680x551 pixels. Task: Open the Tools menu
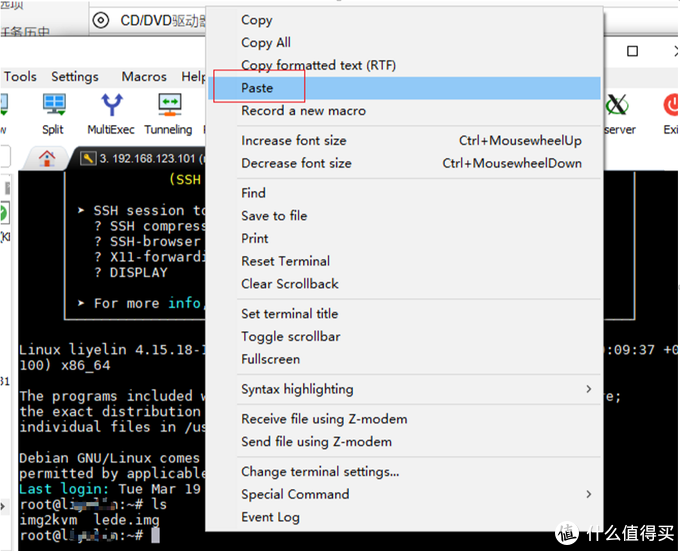20,77
